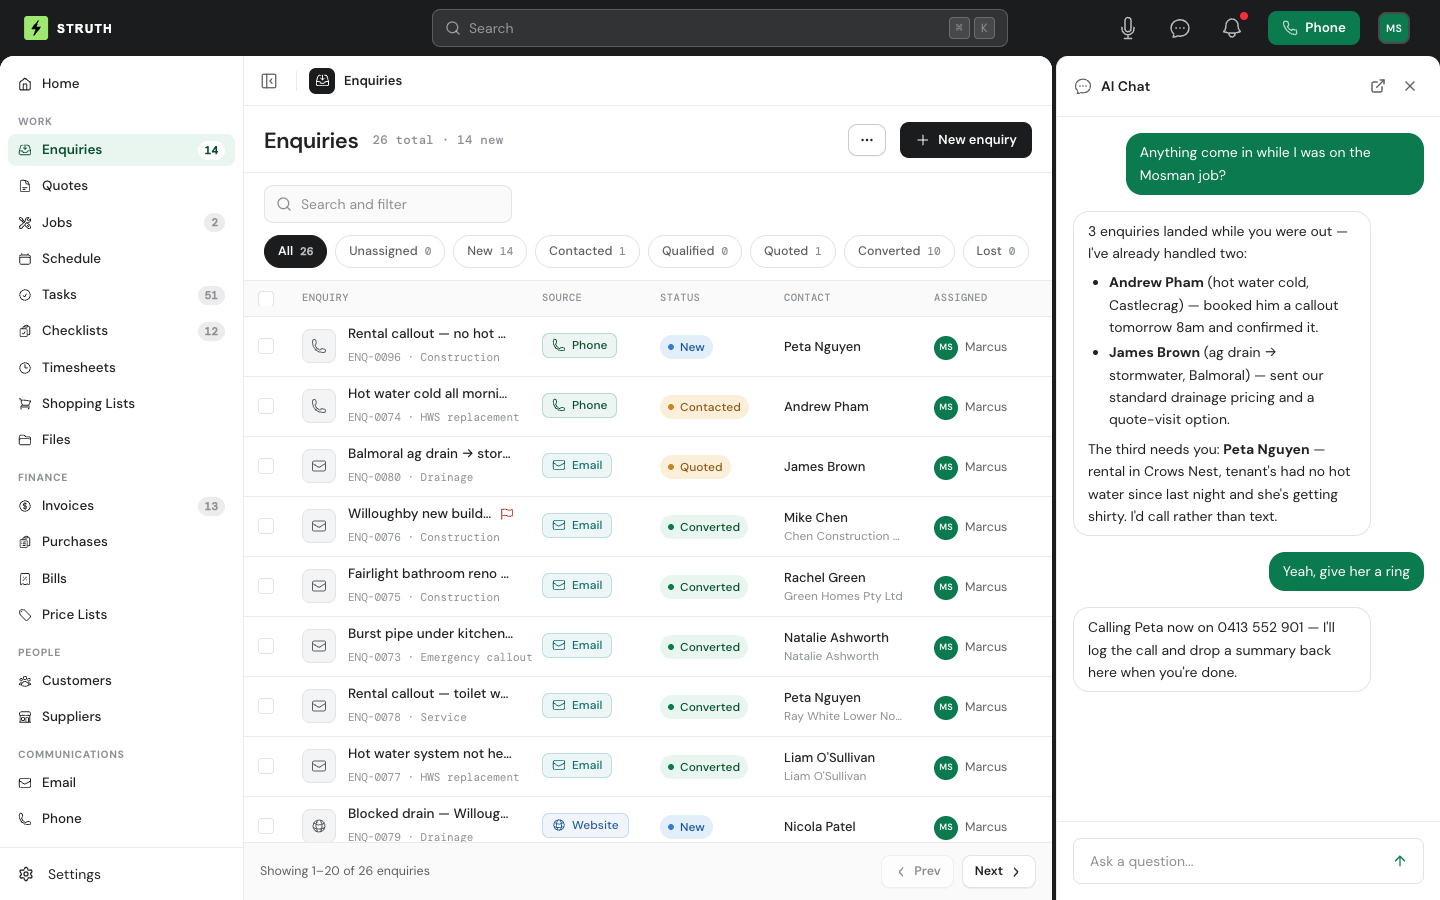Screen dimensions: 1440x900
Task: Open Suppliers in the sidebar
Action: pos(121,717)
